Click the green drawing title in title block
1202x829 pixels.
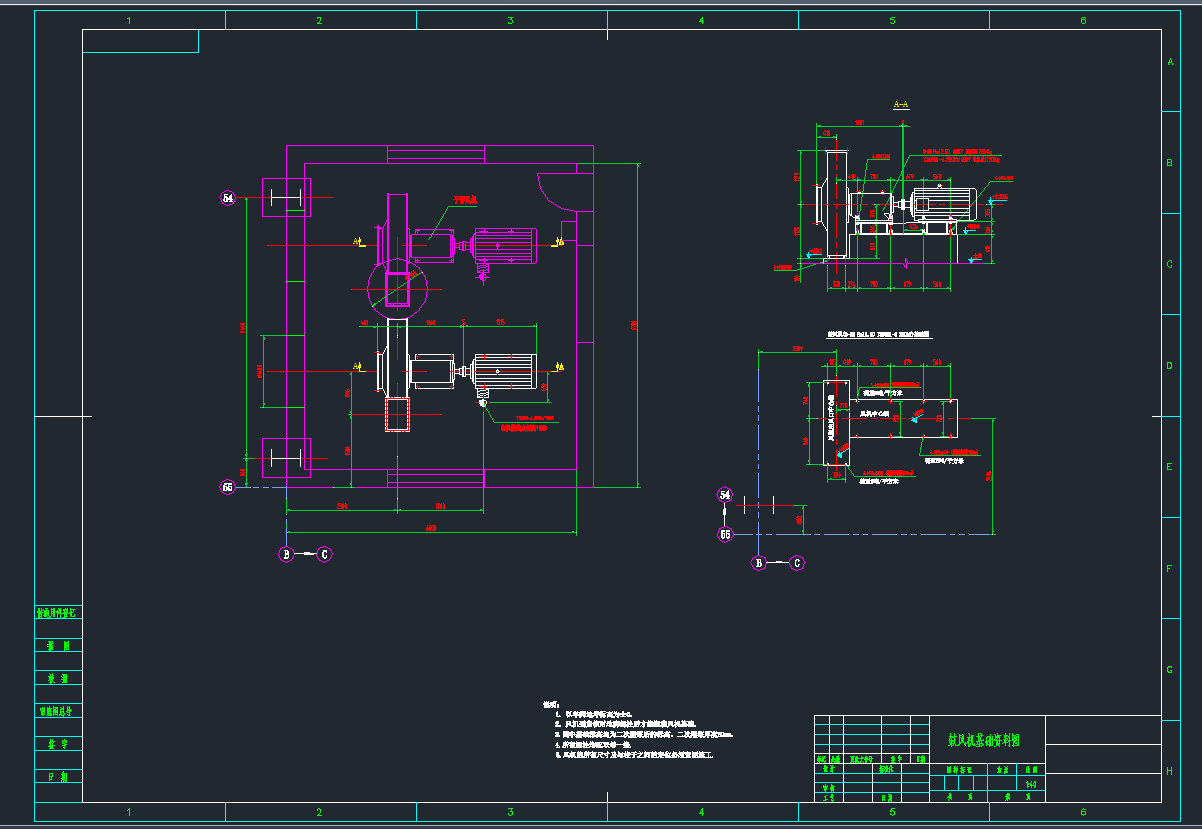point(984,741)
